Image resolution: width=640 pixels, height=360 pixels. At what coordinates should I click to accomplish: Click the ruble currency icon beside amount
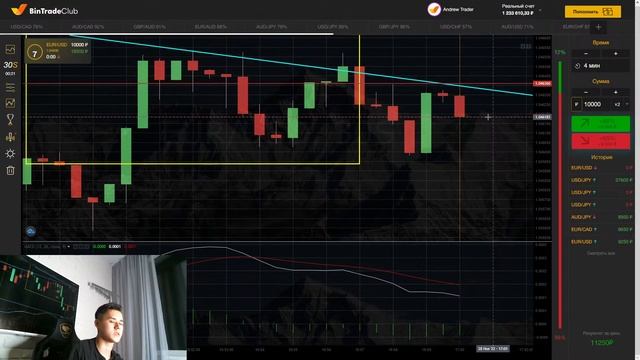[576, 104]
